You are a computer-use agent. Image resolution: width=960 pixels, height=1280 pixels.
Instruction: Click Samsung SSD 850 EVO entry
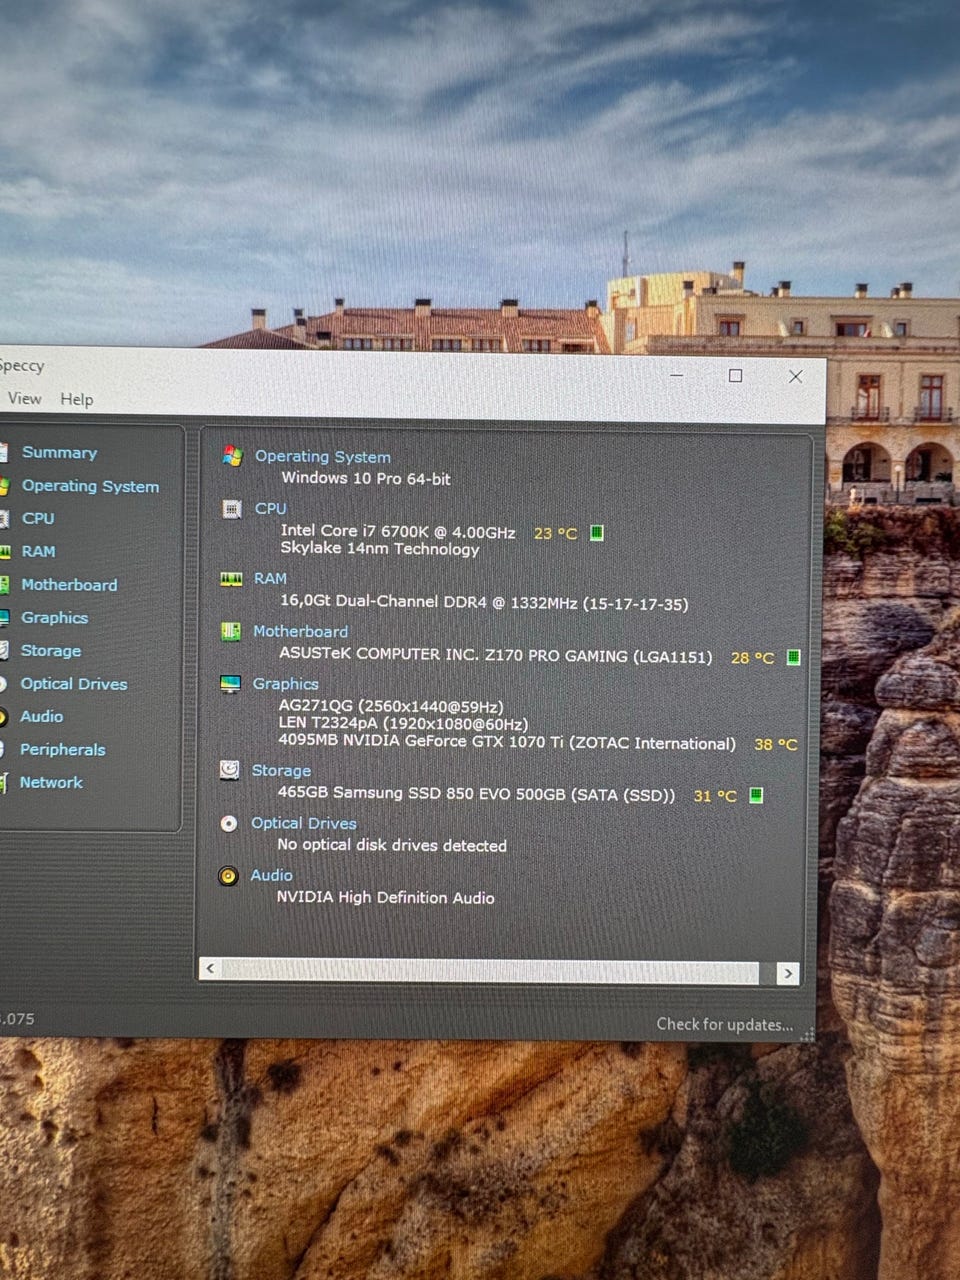point(476,794)
